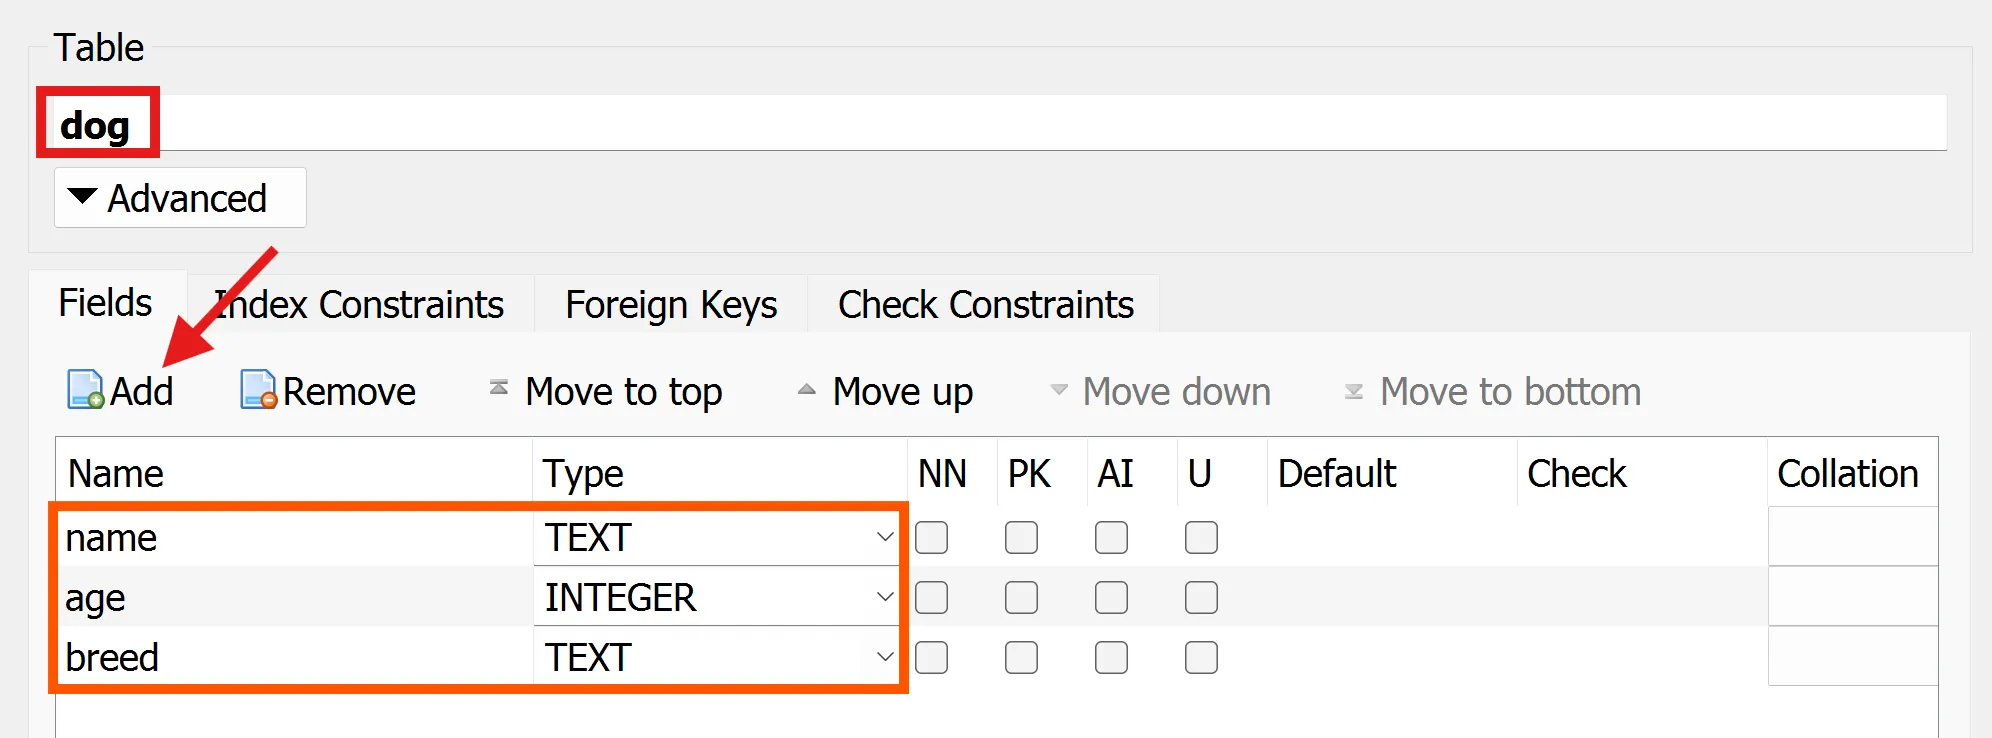Open the type dropdown for breed field
Viewport: 1992px width, 738px height.
click(884, 658)
